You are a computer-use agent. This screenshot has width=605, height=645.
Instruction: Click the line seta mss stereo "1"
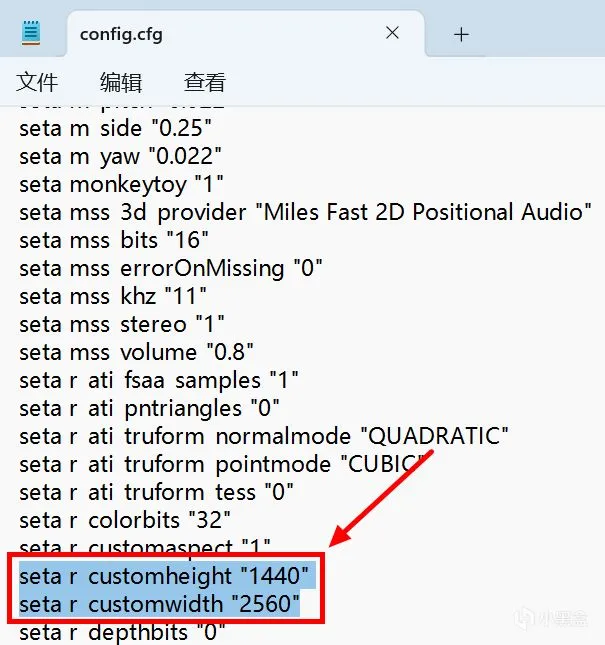click(122, 324)
